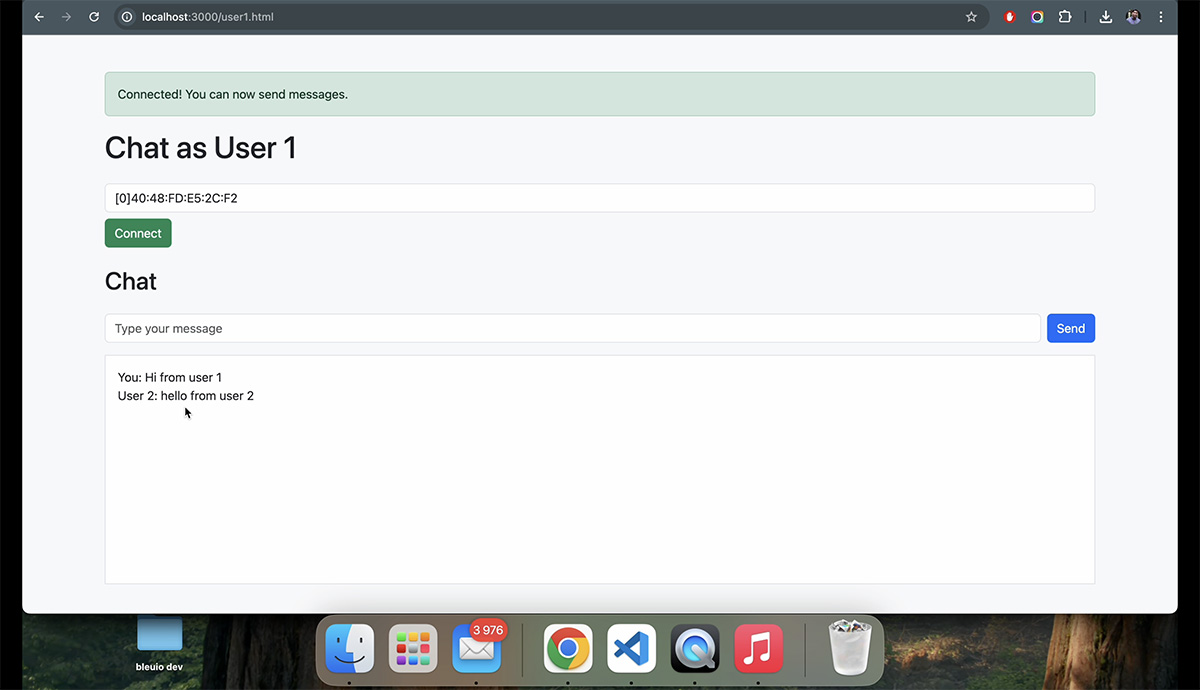
Task: Reload the page with the refresh icon
Action: (x=94, y=17)
